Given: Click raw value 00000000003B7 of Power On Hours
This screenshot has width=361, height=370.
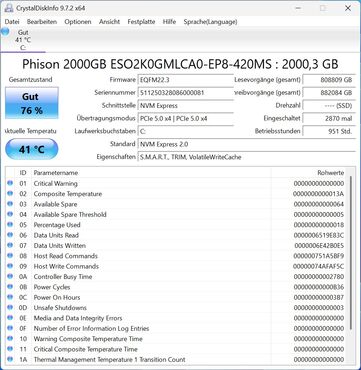Looking at the screenshot, I should 319,297.
